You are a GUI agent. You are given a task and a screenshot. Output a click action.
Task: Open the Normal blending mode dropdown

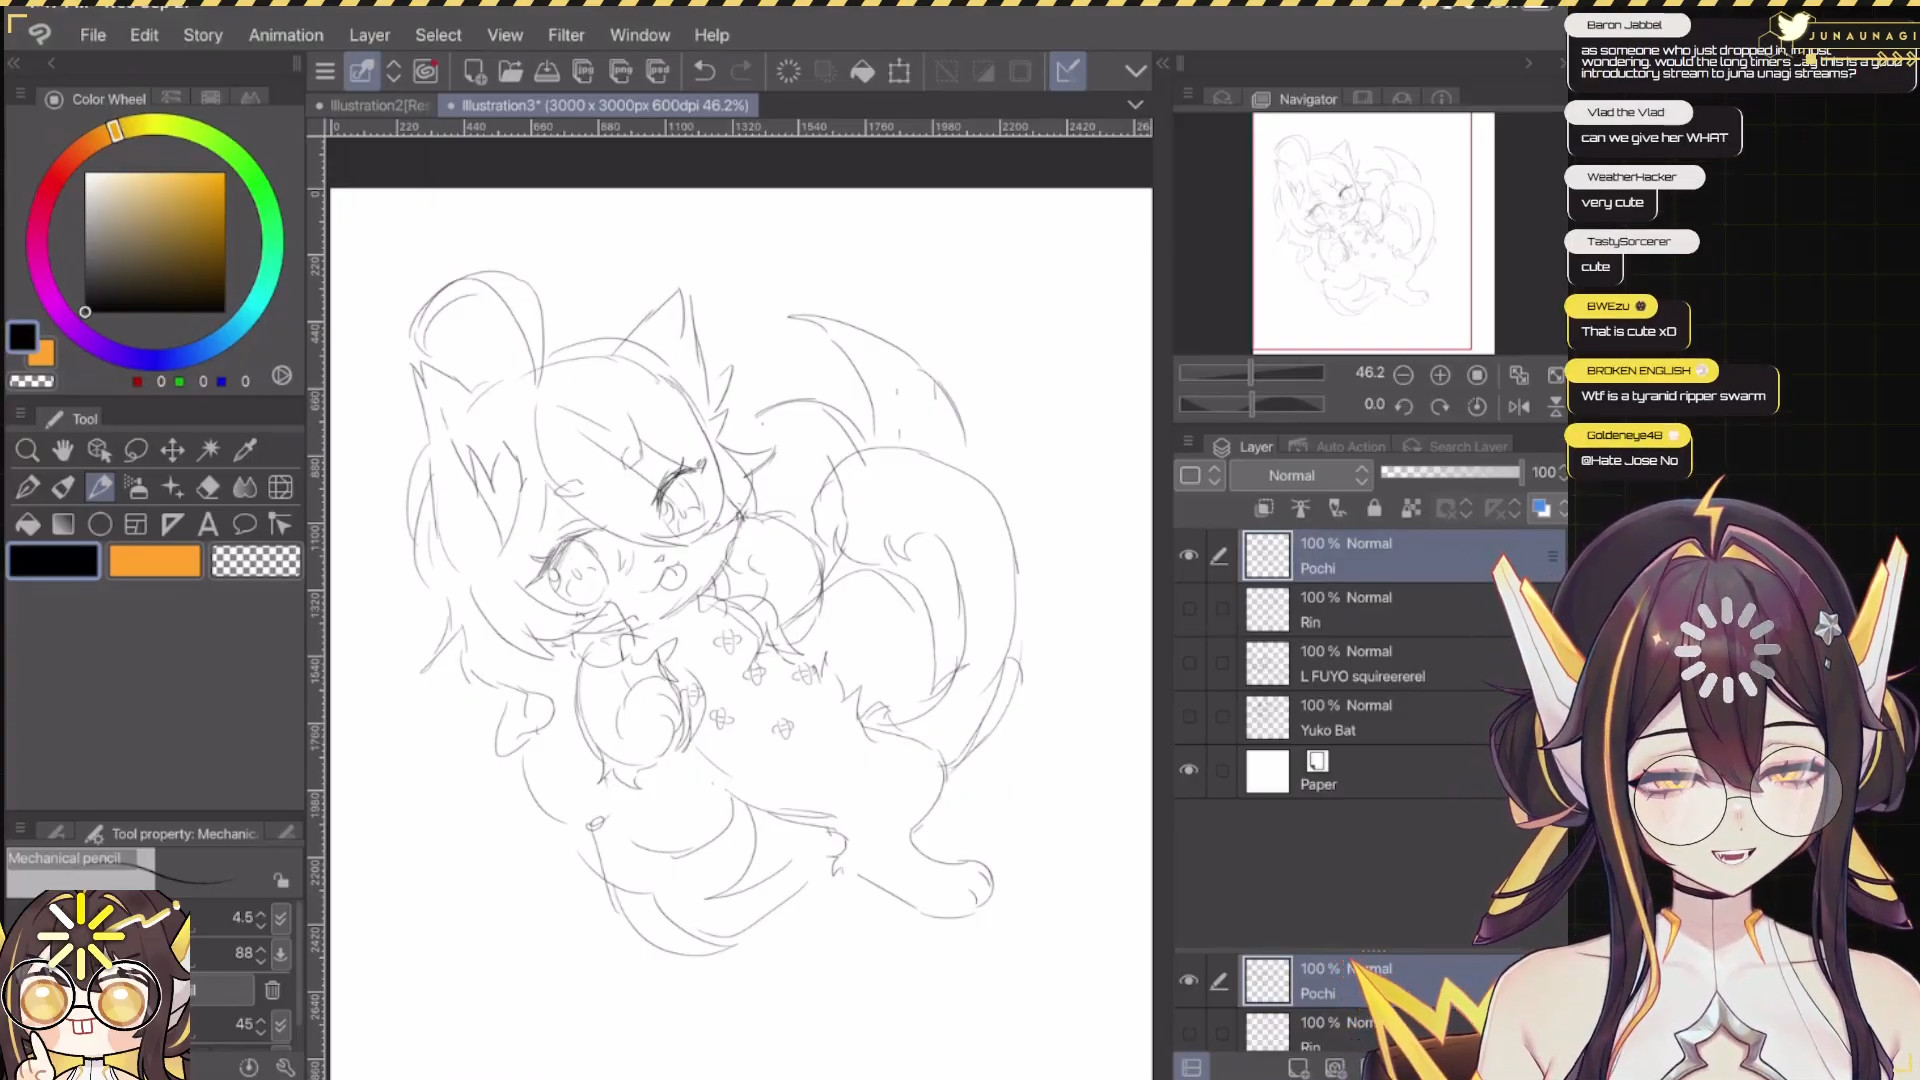click(x=1300, y=476)
